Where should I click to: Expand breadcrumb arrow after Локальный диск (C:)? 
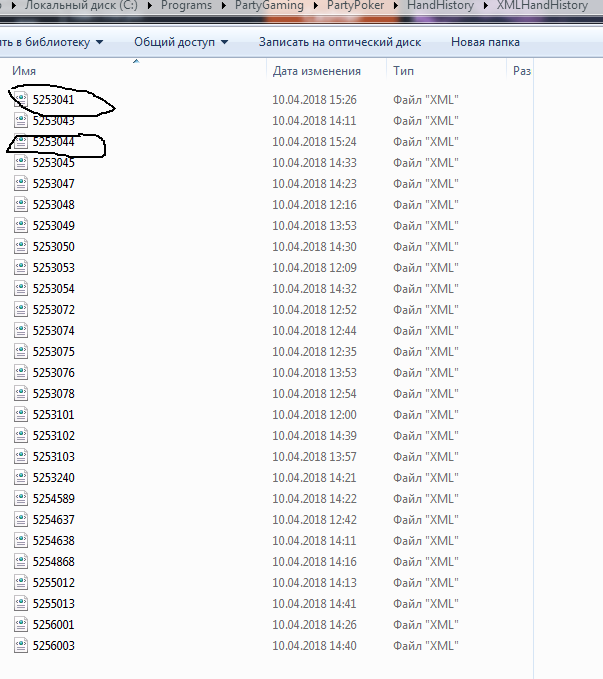click(x=149, y=6)
